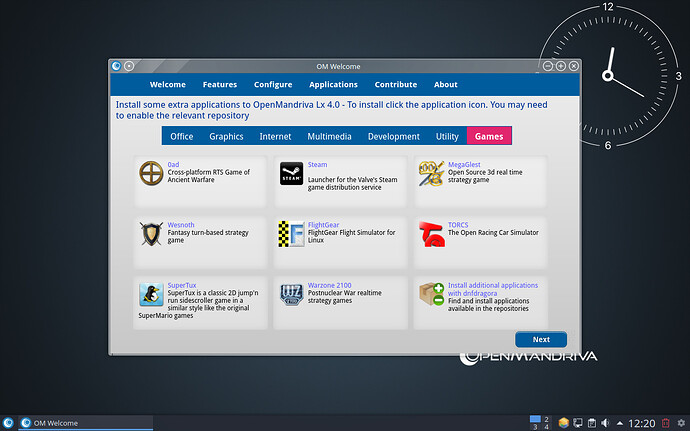Click 'Fantasy turn-based strategy game' description
690x431 pixels.
click(208, 236)
